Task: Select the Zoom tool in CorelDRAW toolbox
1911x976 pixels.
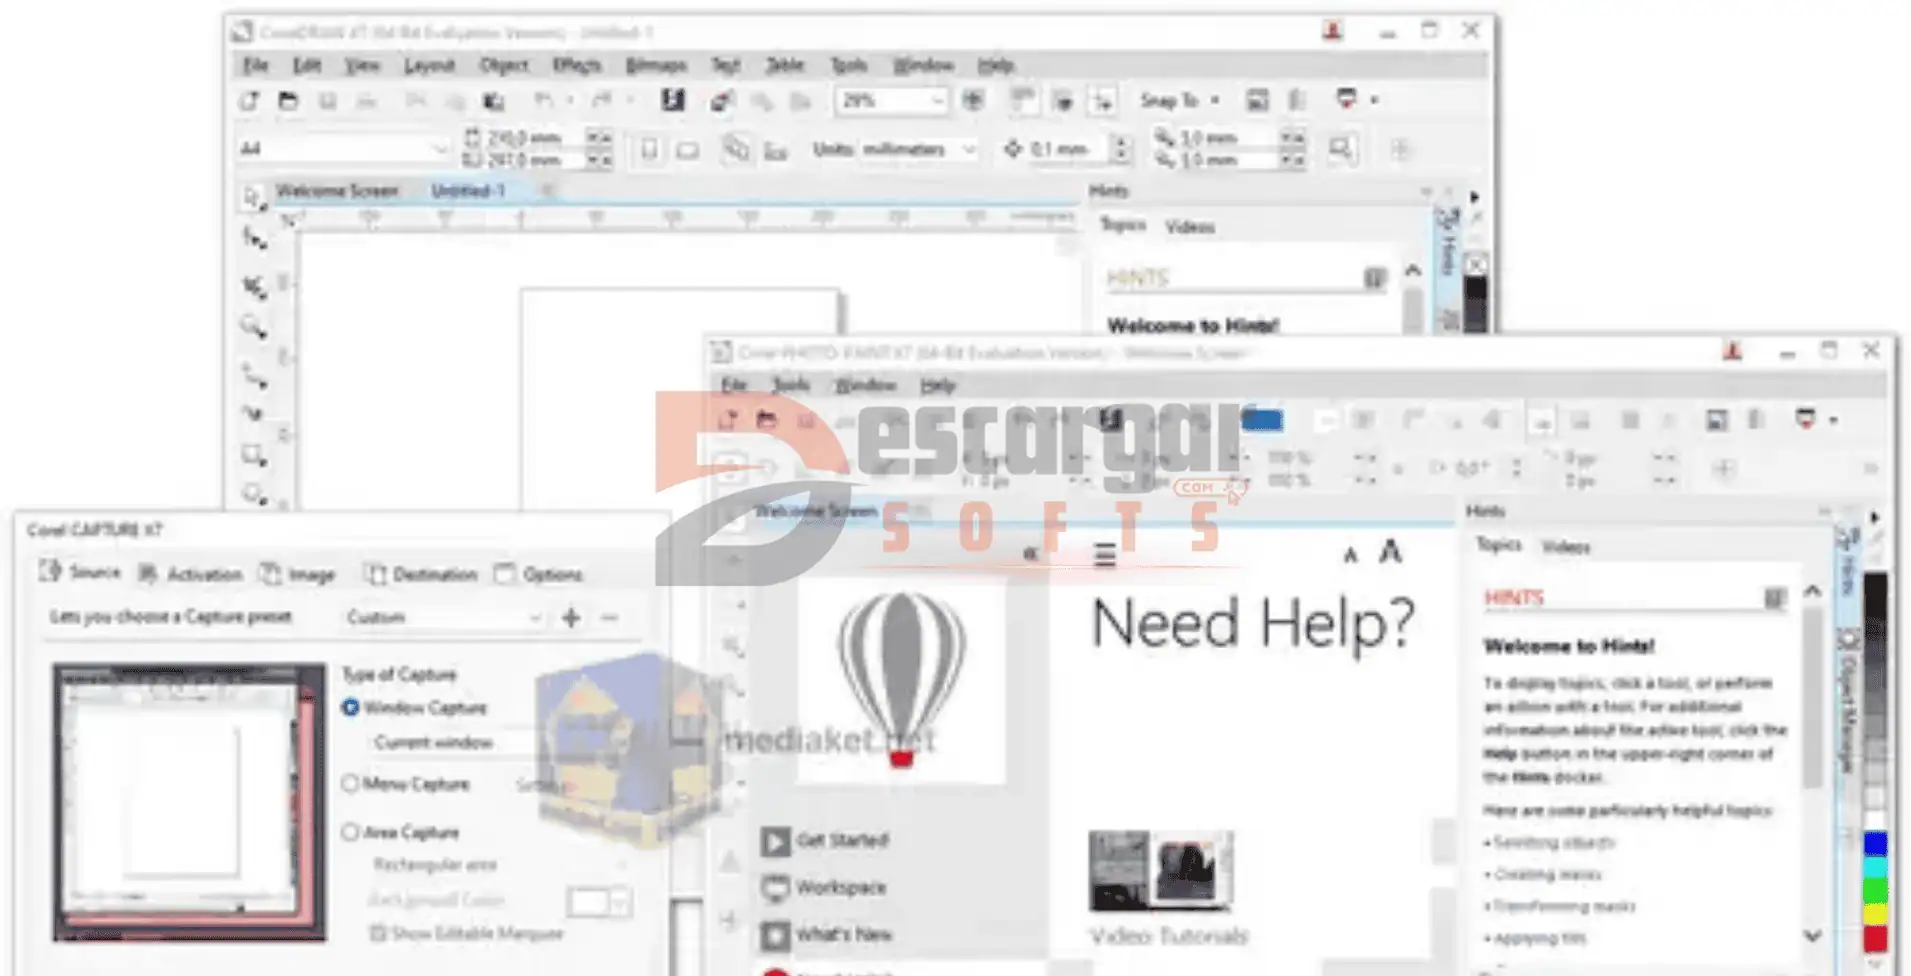Action: click(x=253, y=326)
